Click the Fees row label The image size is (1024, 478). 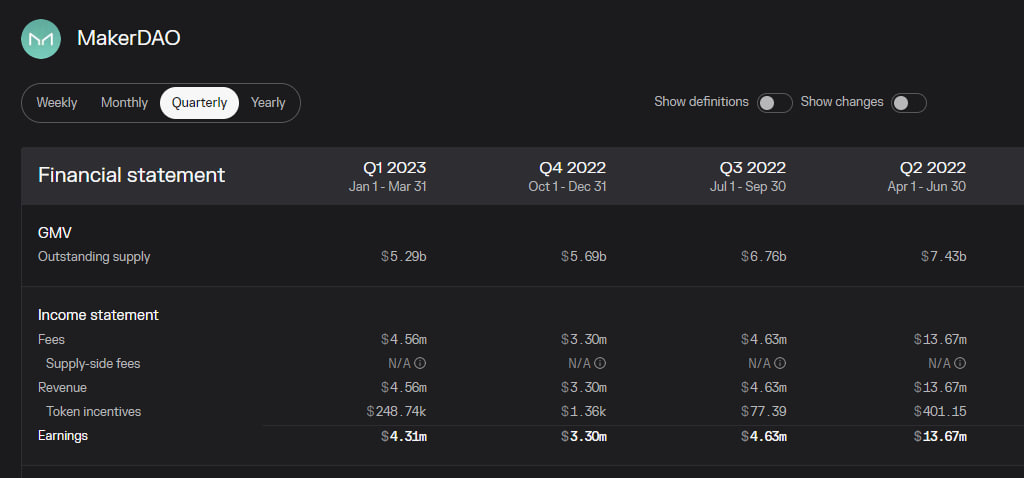tap(52, 340)
